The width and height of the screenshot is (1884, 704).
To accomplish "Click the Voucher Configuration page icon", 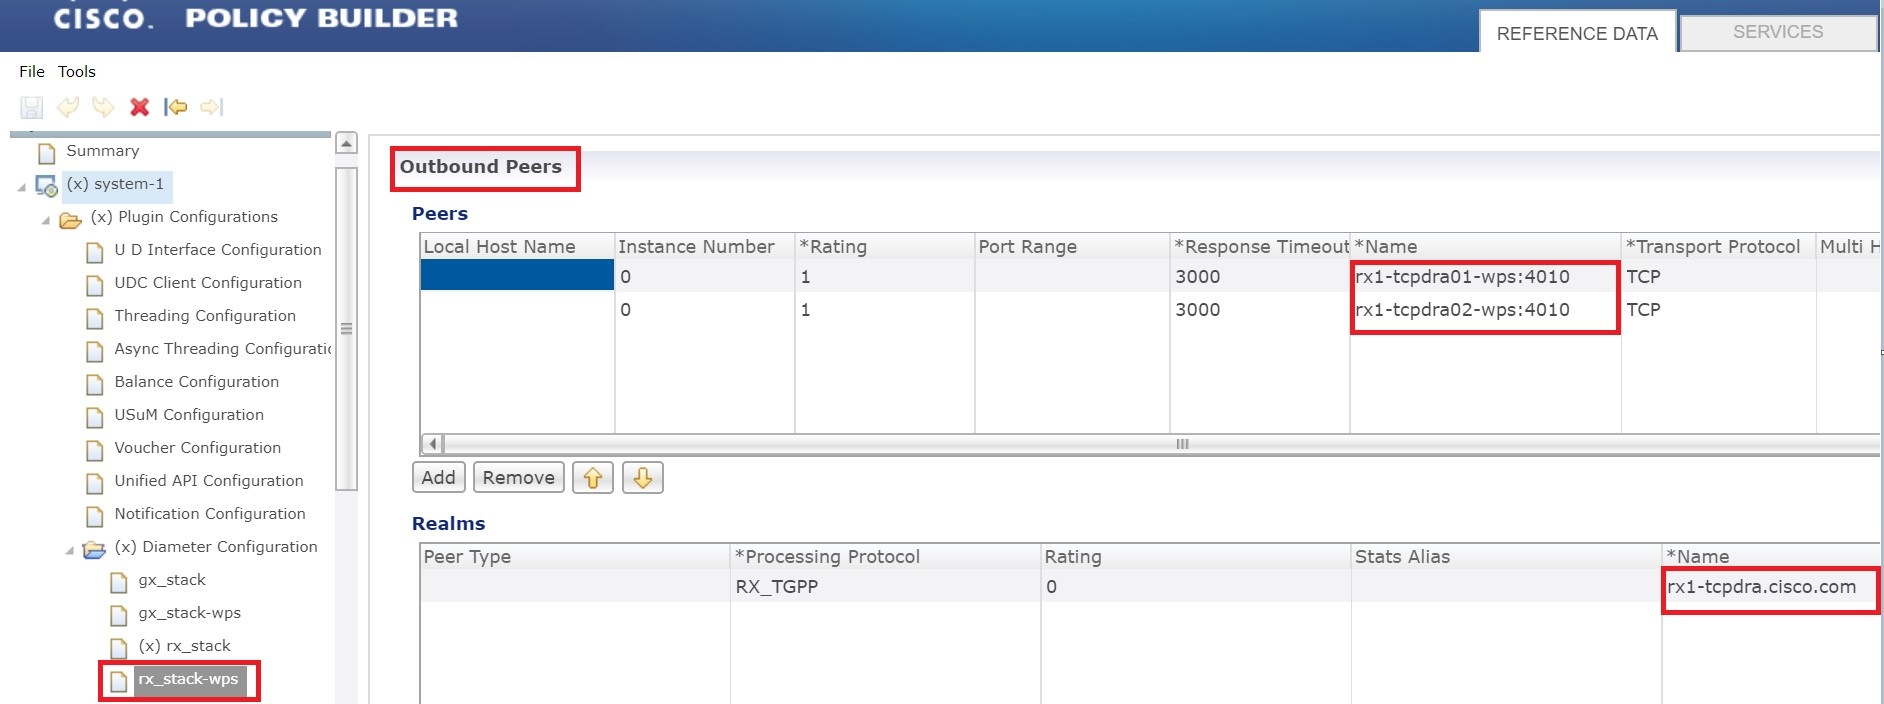I will coord(94,450).
